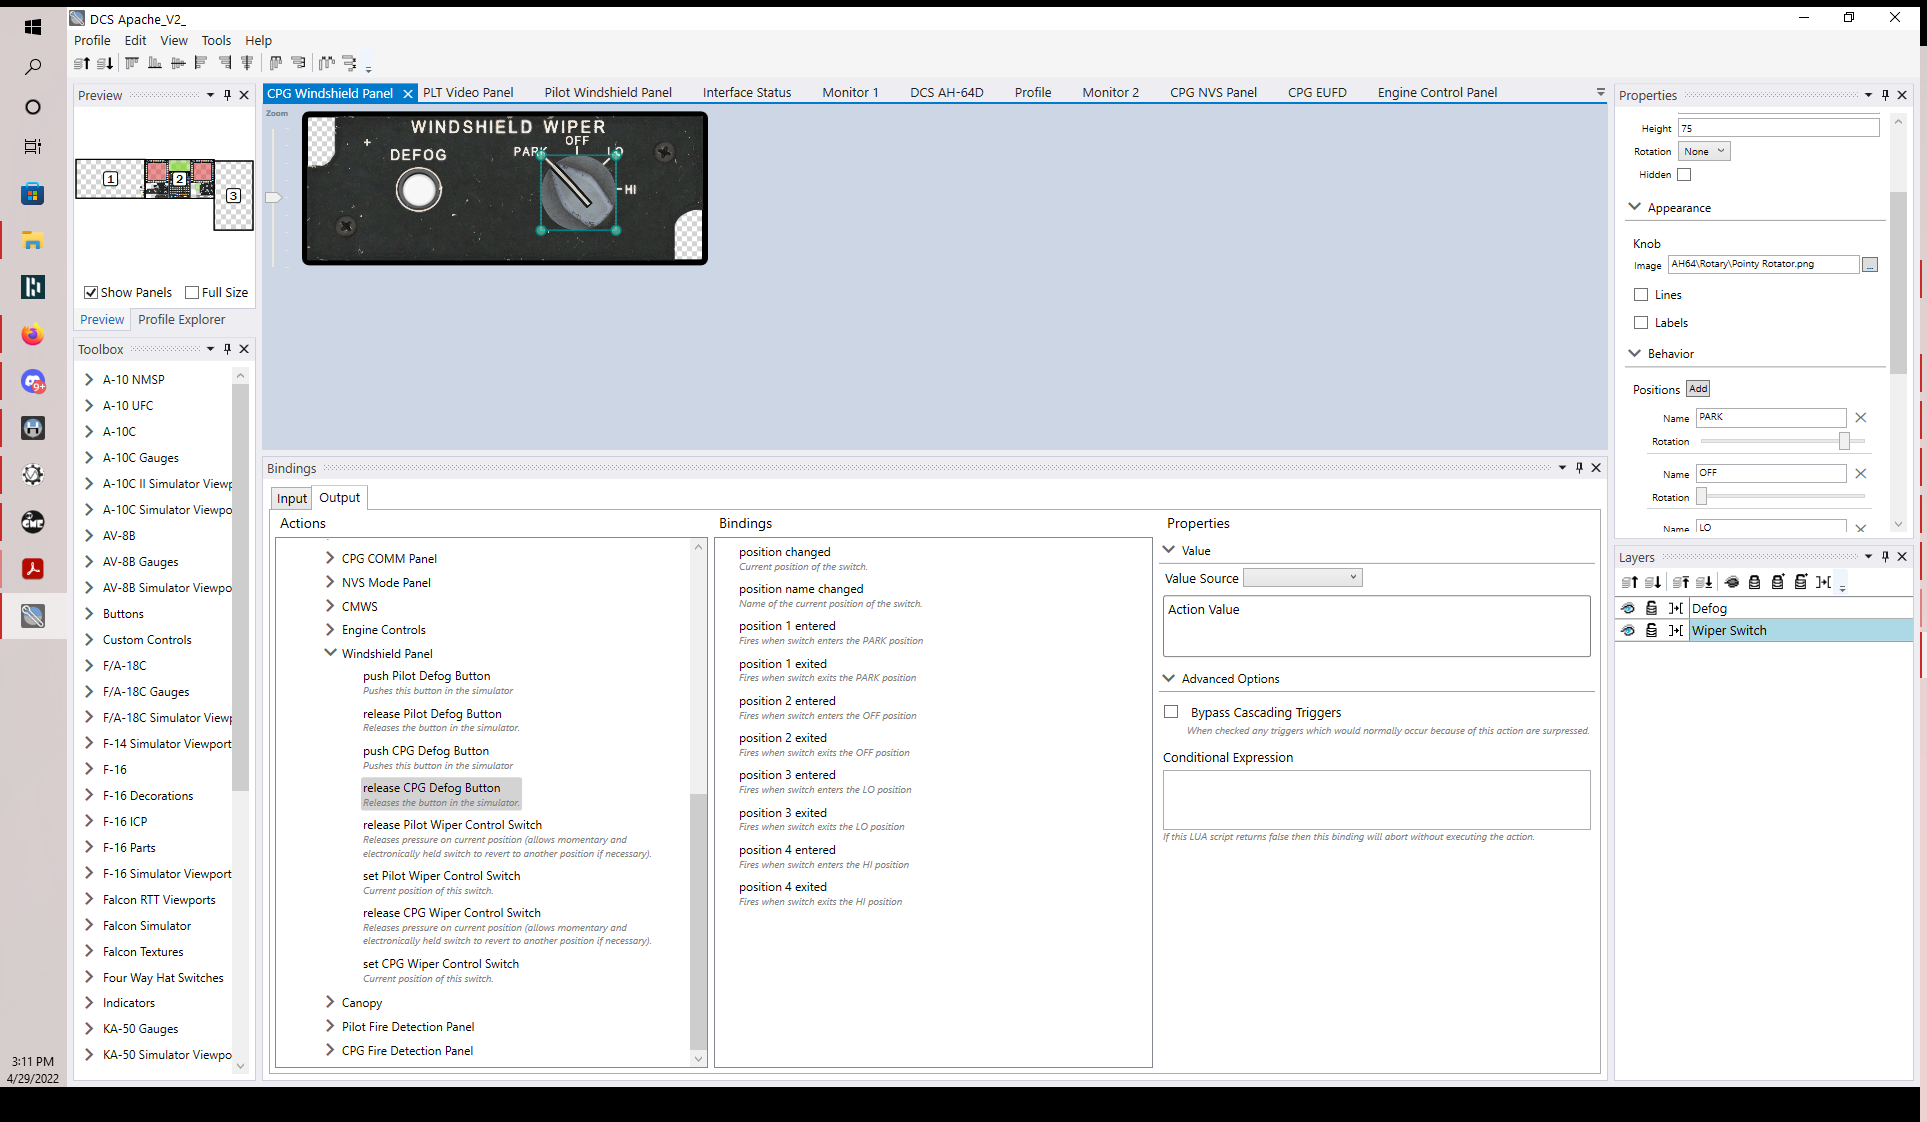Click the editor Zoom slider handle
Image resolution: width=1927 pixels, height=1122 pixels.
(273, 198)
